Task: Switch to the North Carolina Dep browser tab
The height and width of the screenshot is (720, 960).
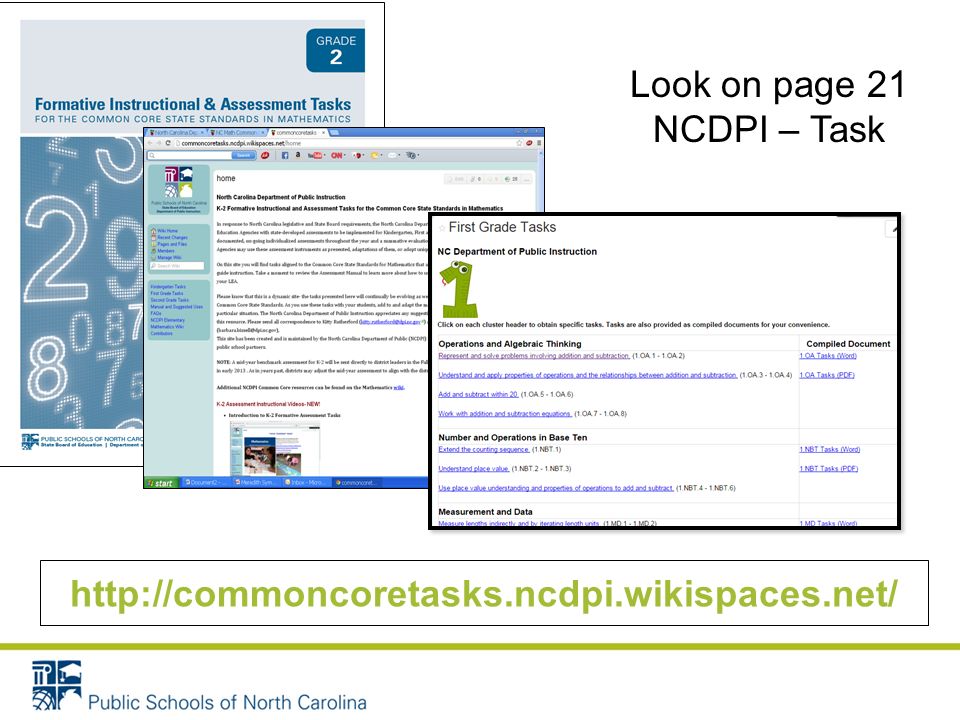Action: [176, 132]
